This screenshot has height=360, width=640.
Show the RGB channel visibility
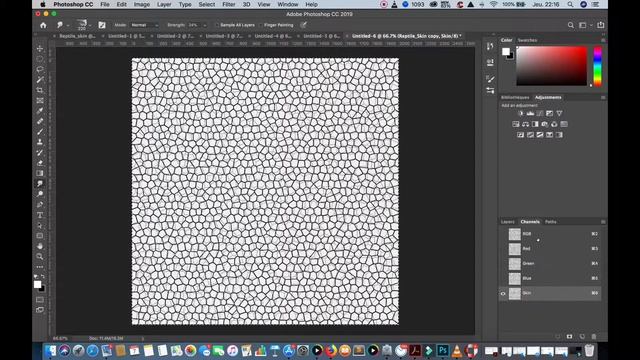(x=503, y=234)
